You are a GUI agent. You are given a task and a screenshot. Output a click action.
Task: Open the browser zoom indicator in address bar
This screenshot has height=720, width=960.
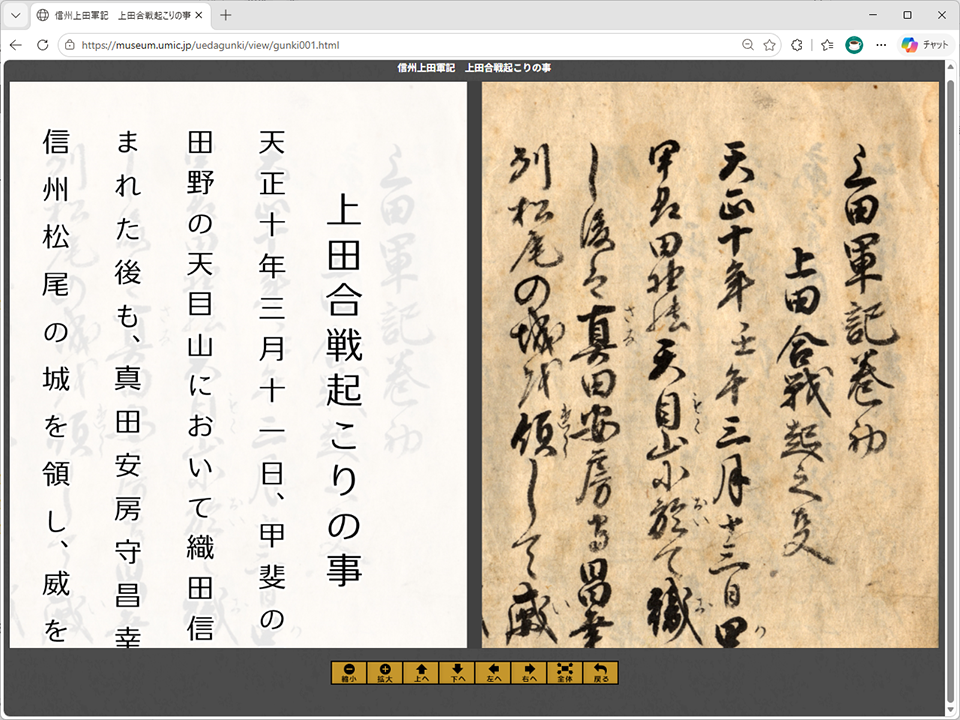click(x=747, y=45)
